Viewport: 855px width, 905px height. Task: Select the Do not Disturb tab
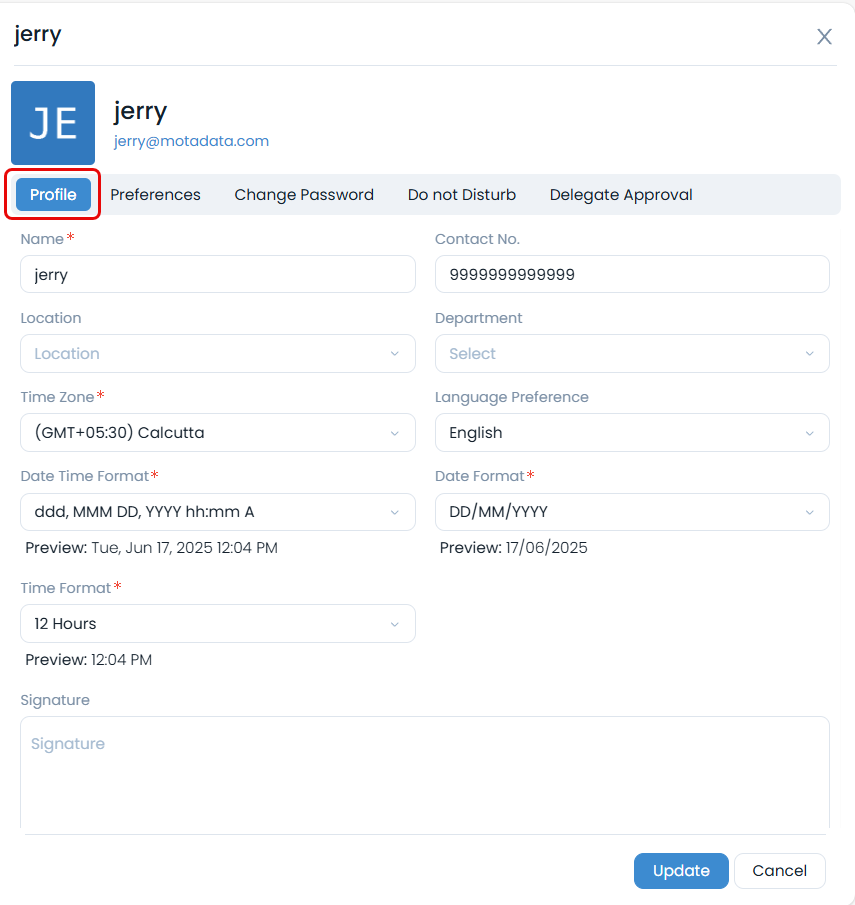[x=461, y=194]
